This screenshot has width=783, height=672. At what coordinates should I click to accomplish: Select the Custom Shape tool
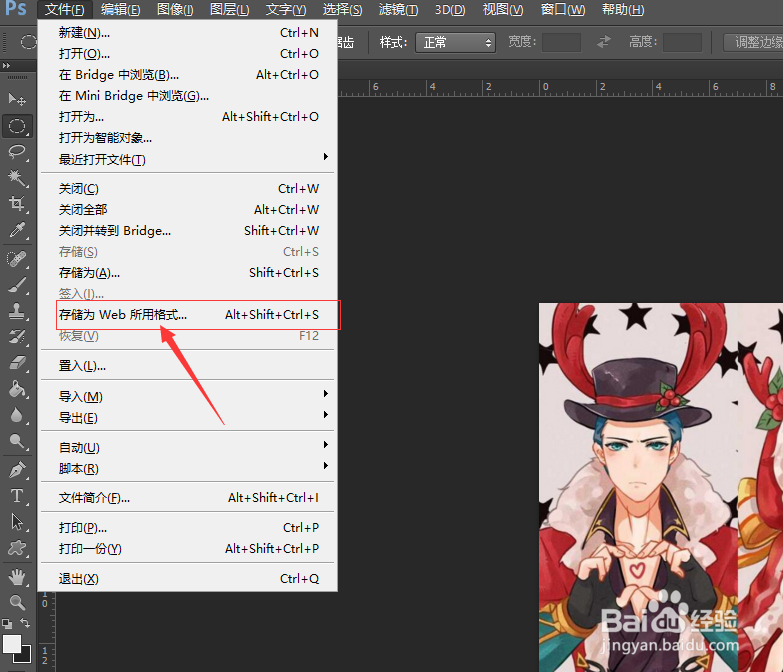(17, 548)
